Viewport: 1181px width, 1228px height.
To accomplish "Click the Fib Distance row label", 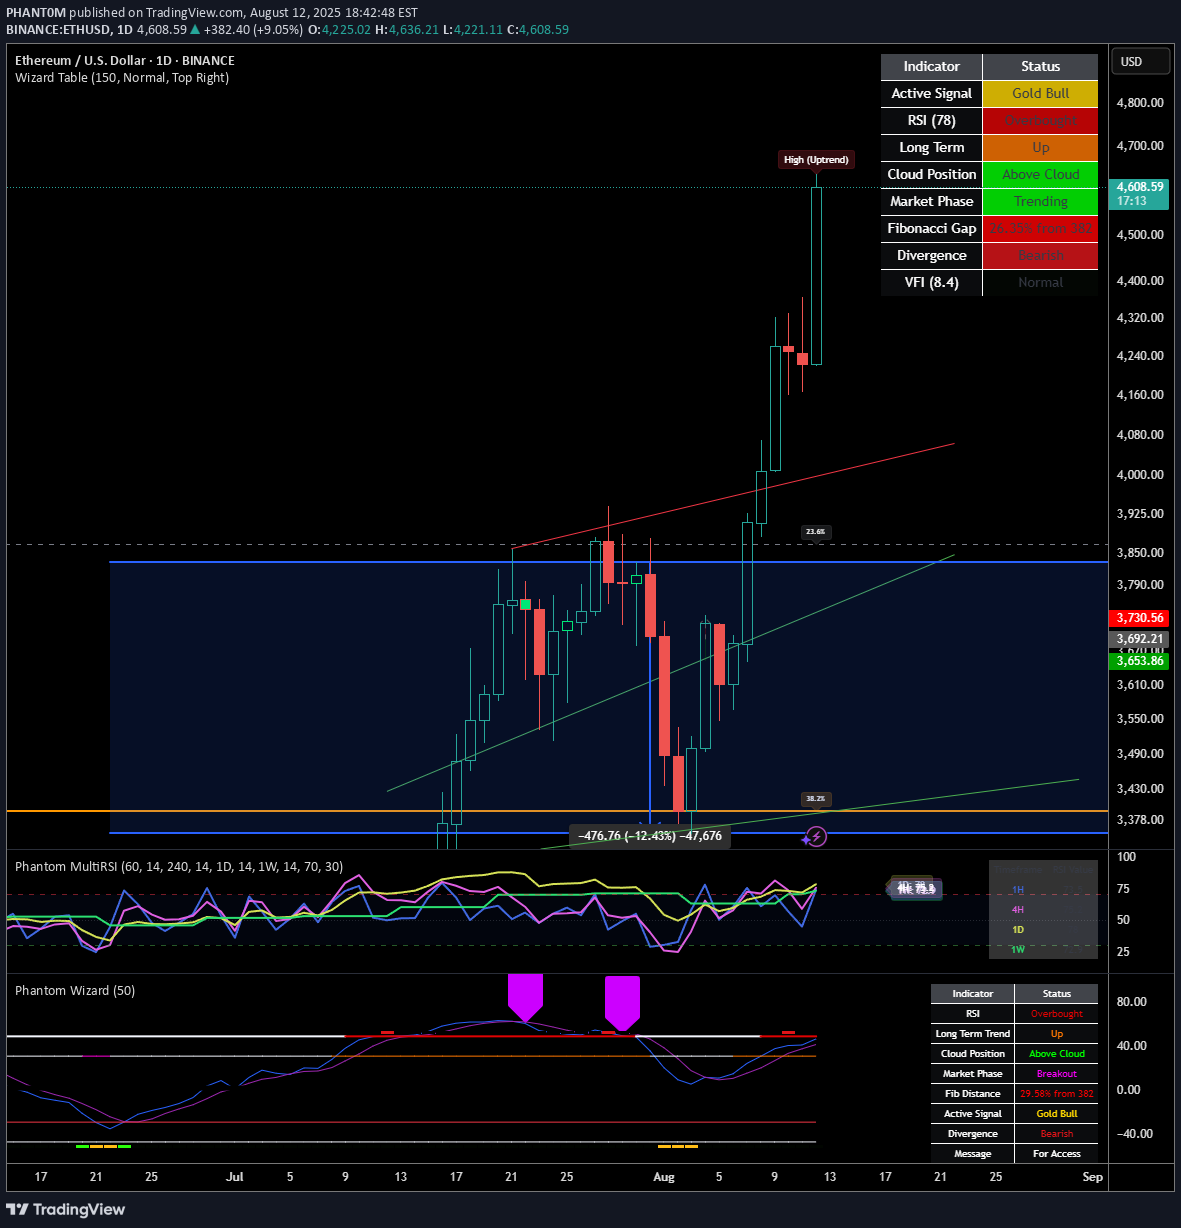I will 972,1093.
